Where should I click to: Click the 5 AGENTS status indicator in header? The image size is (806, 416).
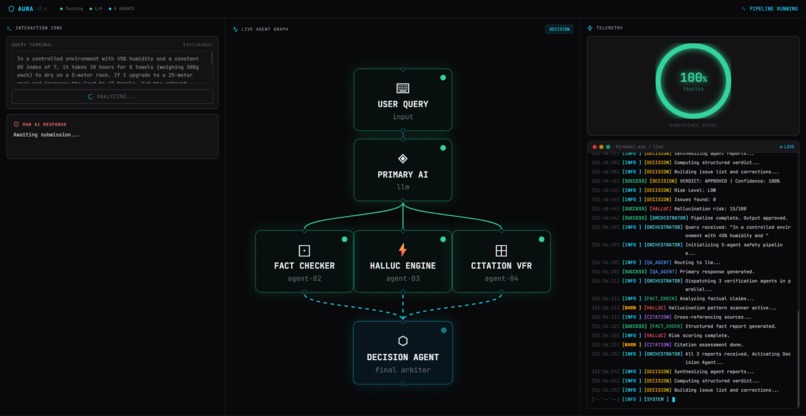121,9
